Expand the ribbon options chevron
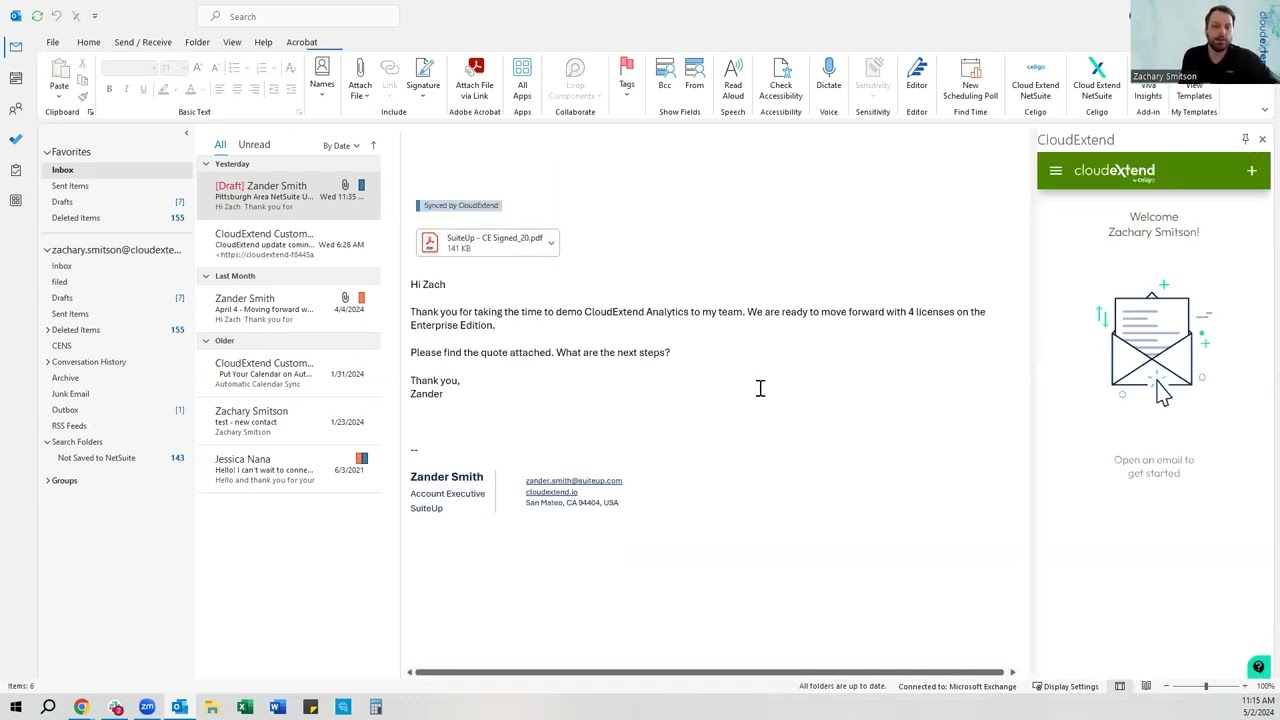The image size is (1280, 720). click(x=1265, y=111)
